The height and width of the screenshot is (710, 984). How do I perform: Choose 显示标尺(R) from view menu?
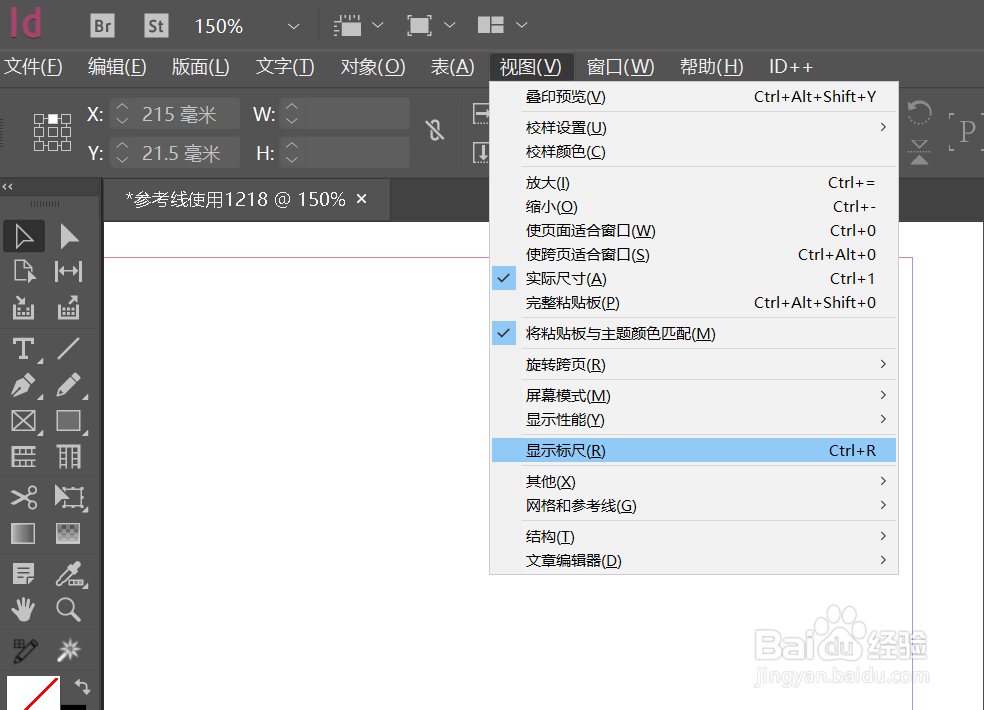coord(693,451)
